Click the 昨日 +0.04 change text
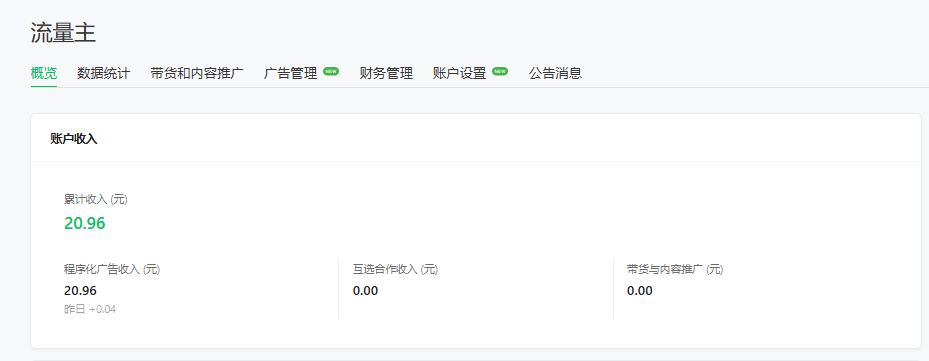 tap(90, 309)
